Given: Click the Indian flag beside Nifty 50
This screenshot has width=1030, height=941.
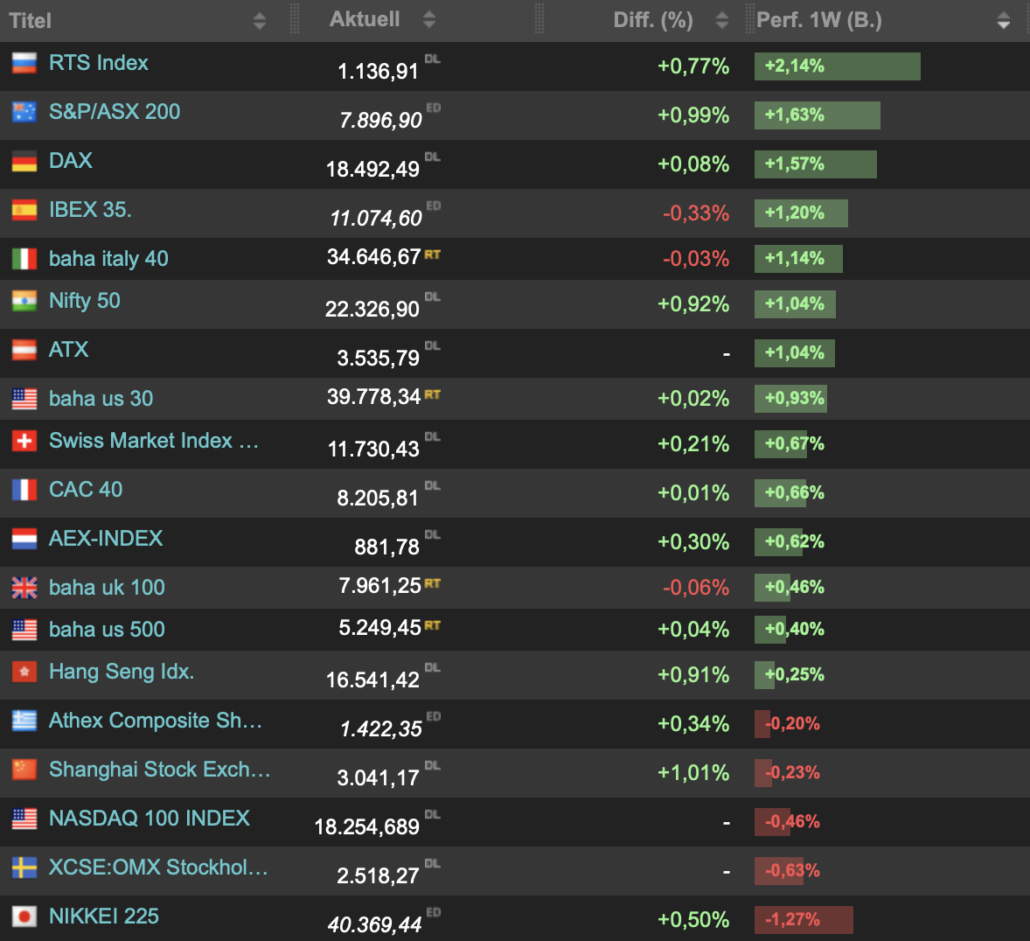Looking at the screenshot, I should [24, 301].
